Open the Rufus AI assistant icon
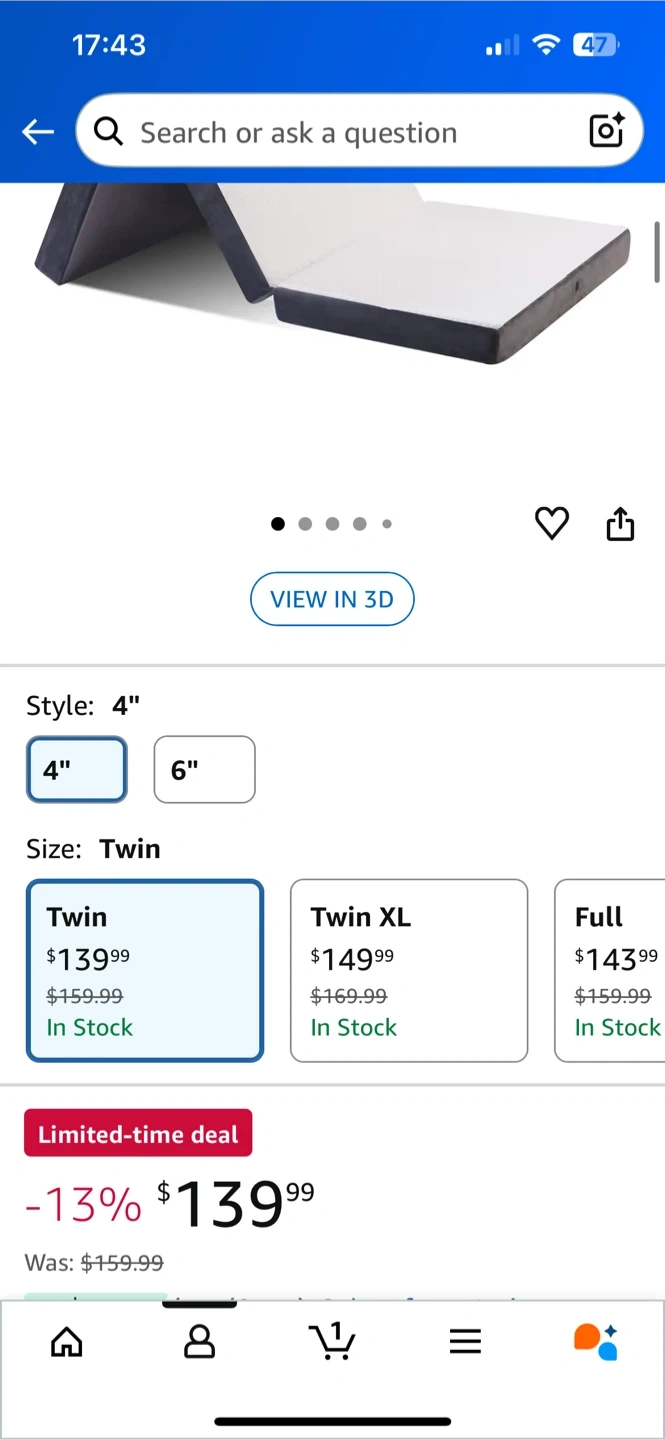The image size is (665, 1440). click(596, 1341)
